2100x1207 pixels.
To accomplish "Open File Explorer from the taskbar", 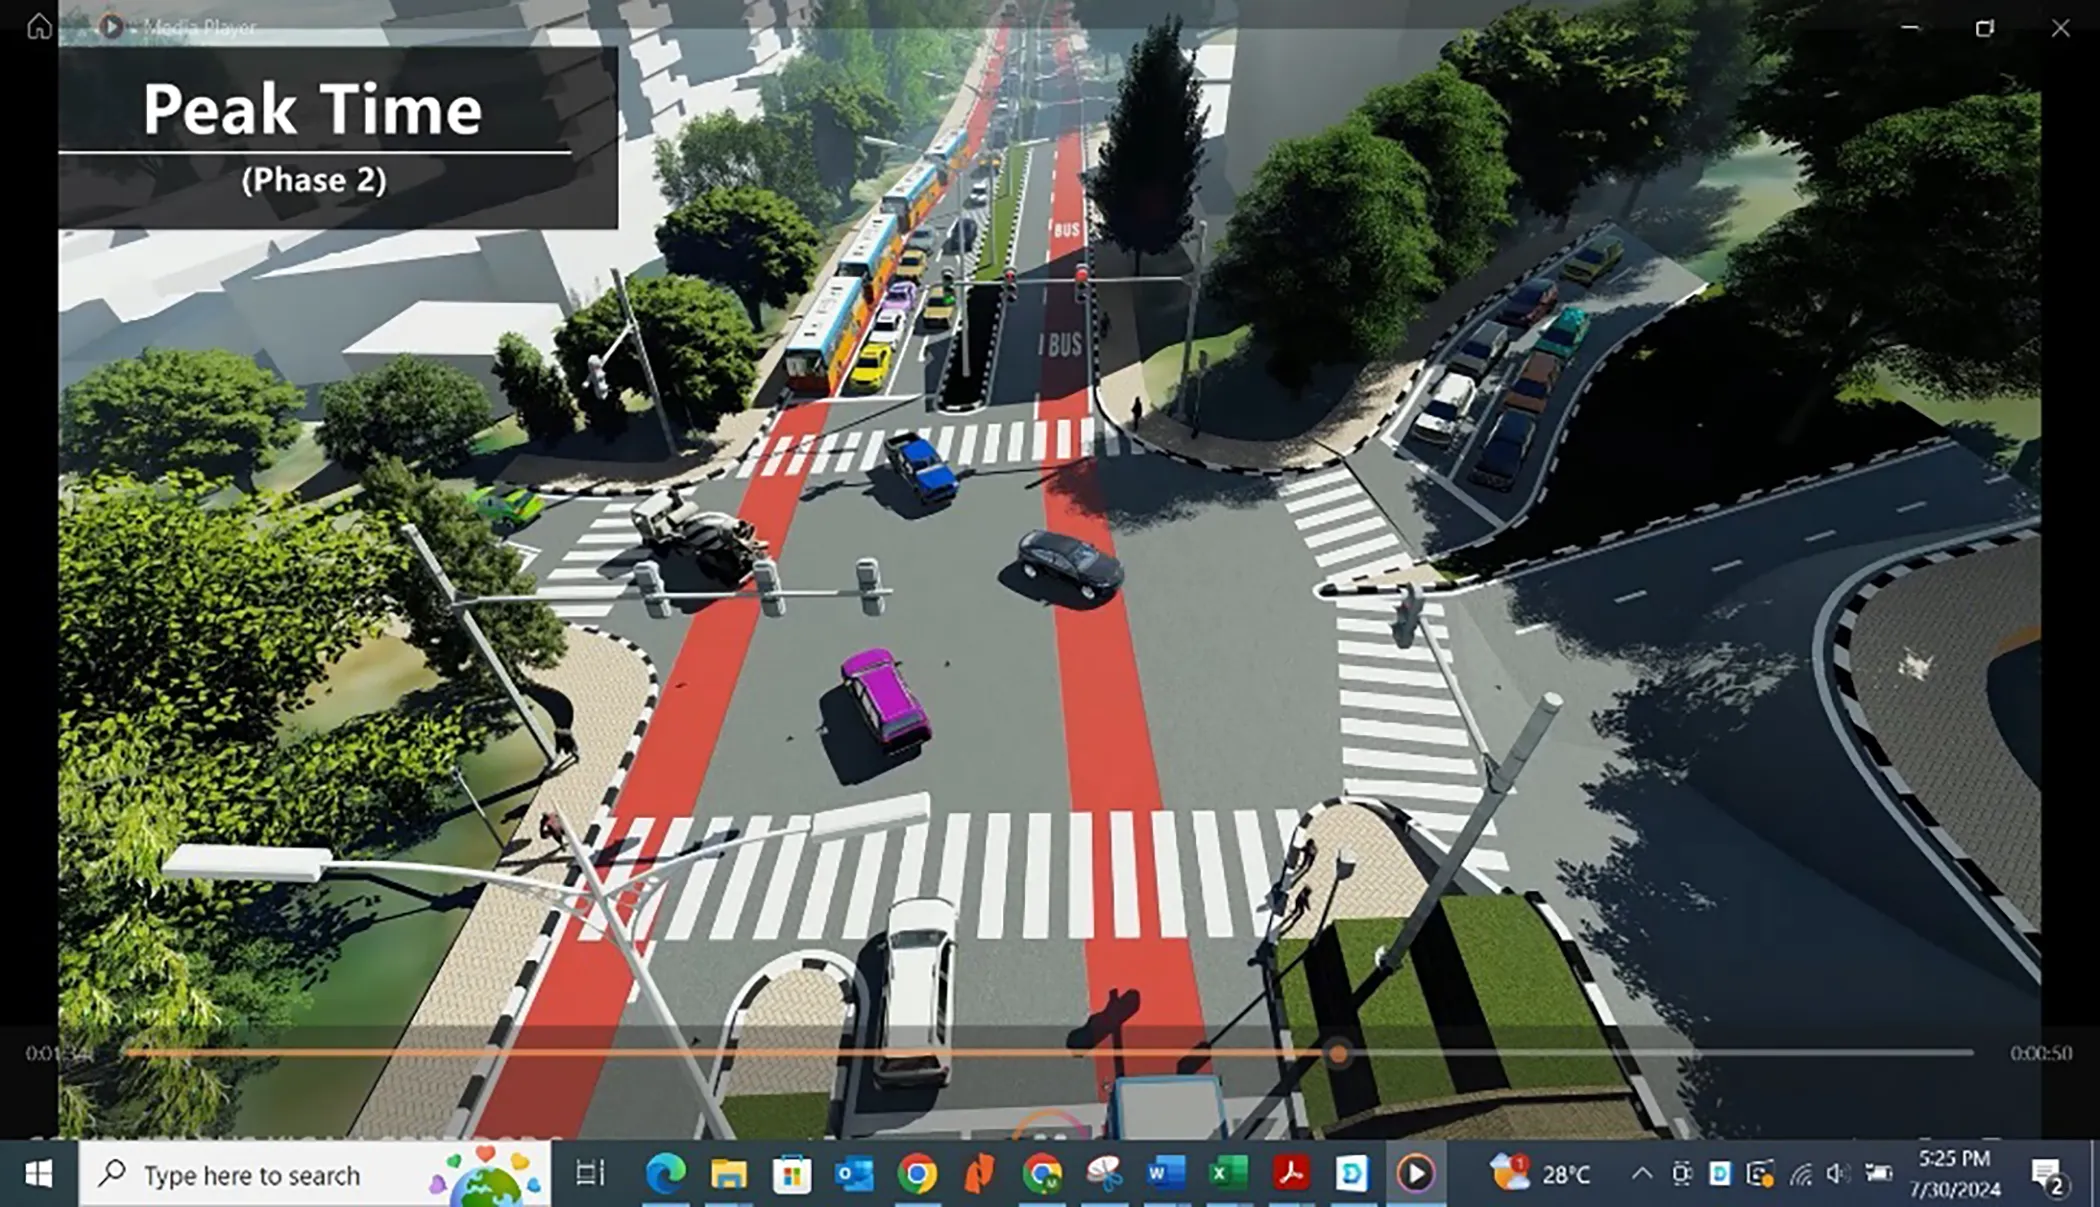I will click(x=728, y=1174).
